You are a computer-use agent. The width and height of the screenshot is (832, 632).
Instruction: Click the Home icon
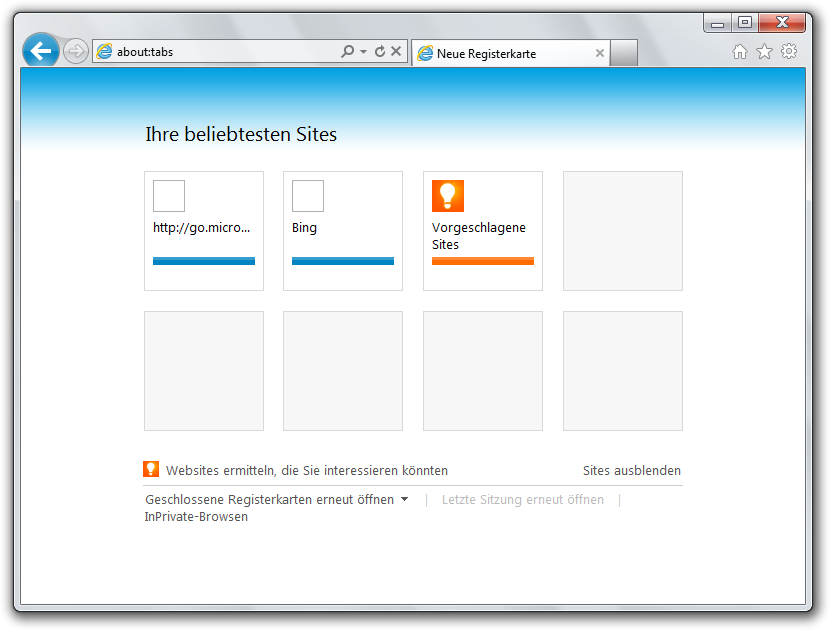pyautogui.click(x=740, y=51)
